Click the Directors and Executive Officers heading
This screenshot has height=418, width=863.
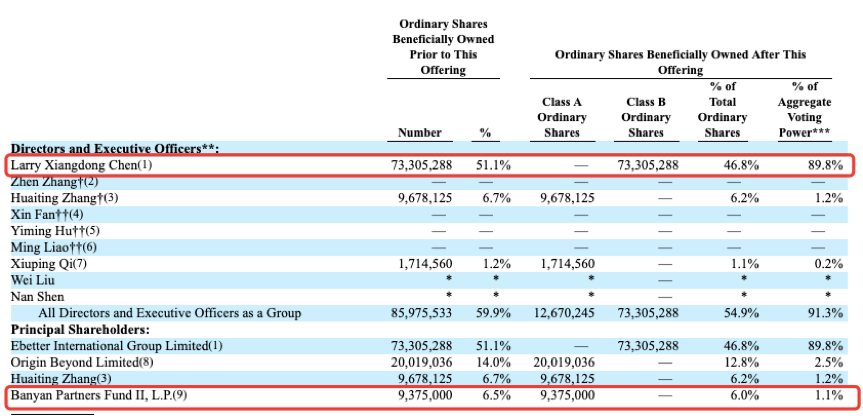115,149
